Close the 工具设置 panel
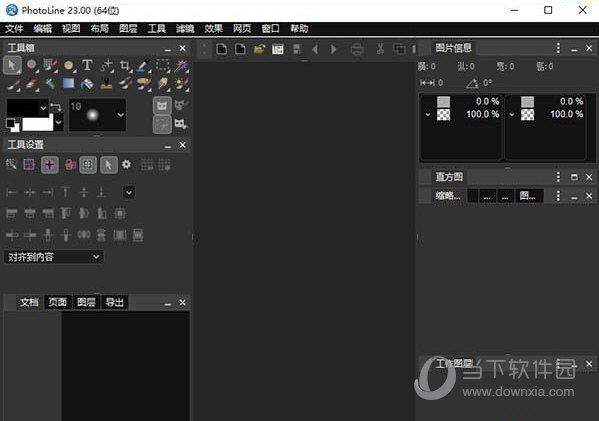This screenshot has height=421, width=599. click(x=183, y=145)
